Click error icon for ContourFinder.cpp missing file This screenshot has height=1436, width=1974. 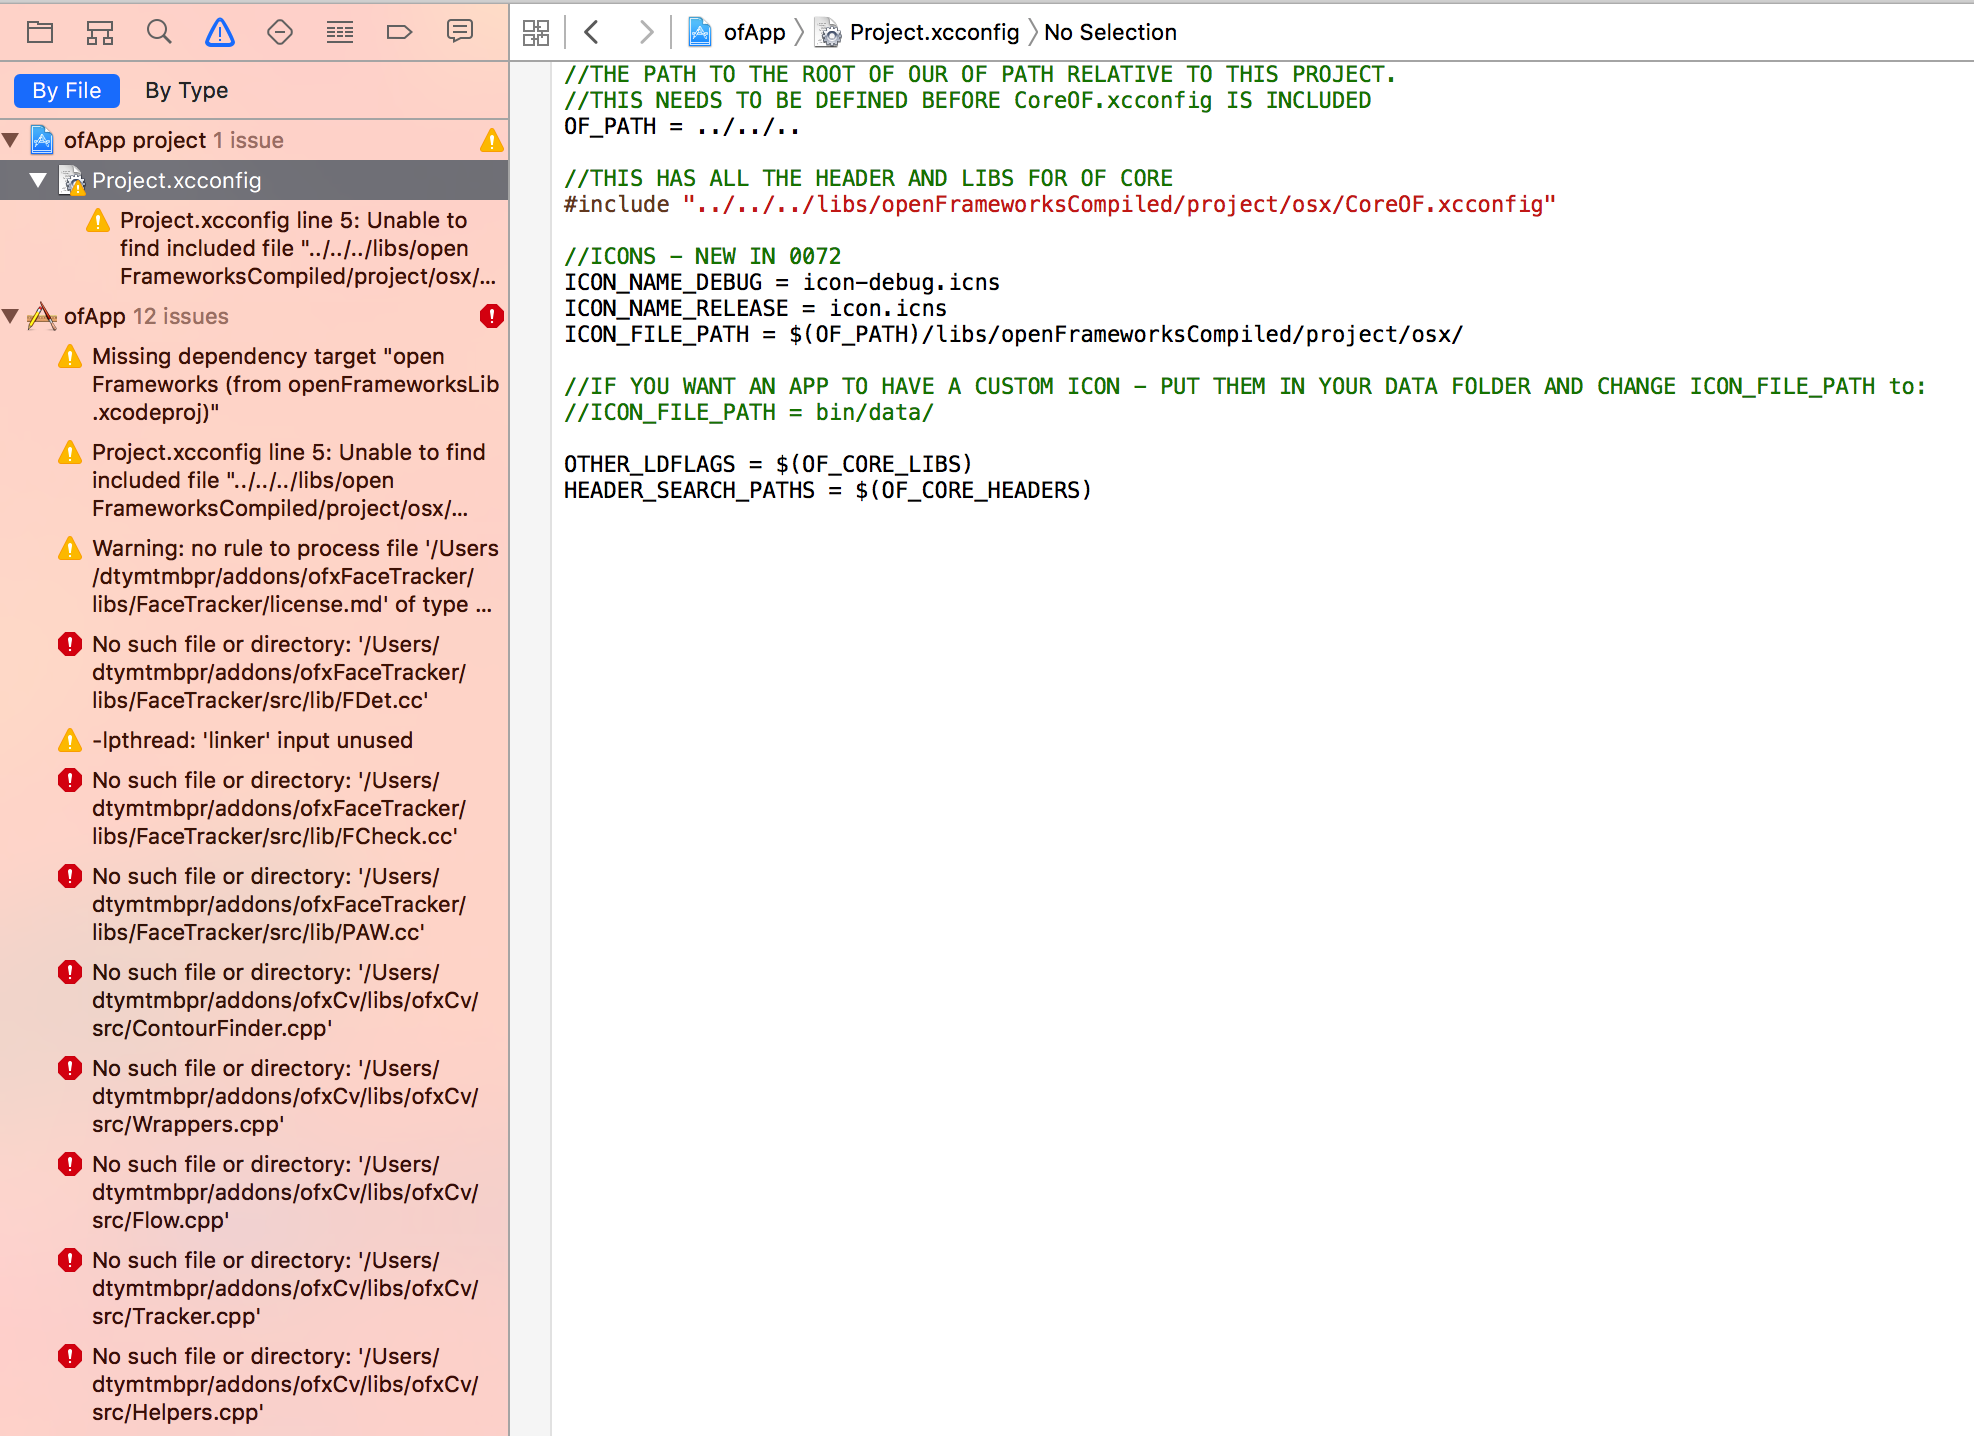(x=70, y=972)
